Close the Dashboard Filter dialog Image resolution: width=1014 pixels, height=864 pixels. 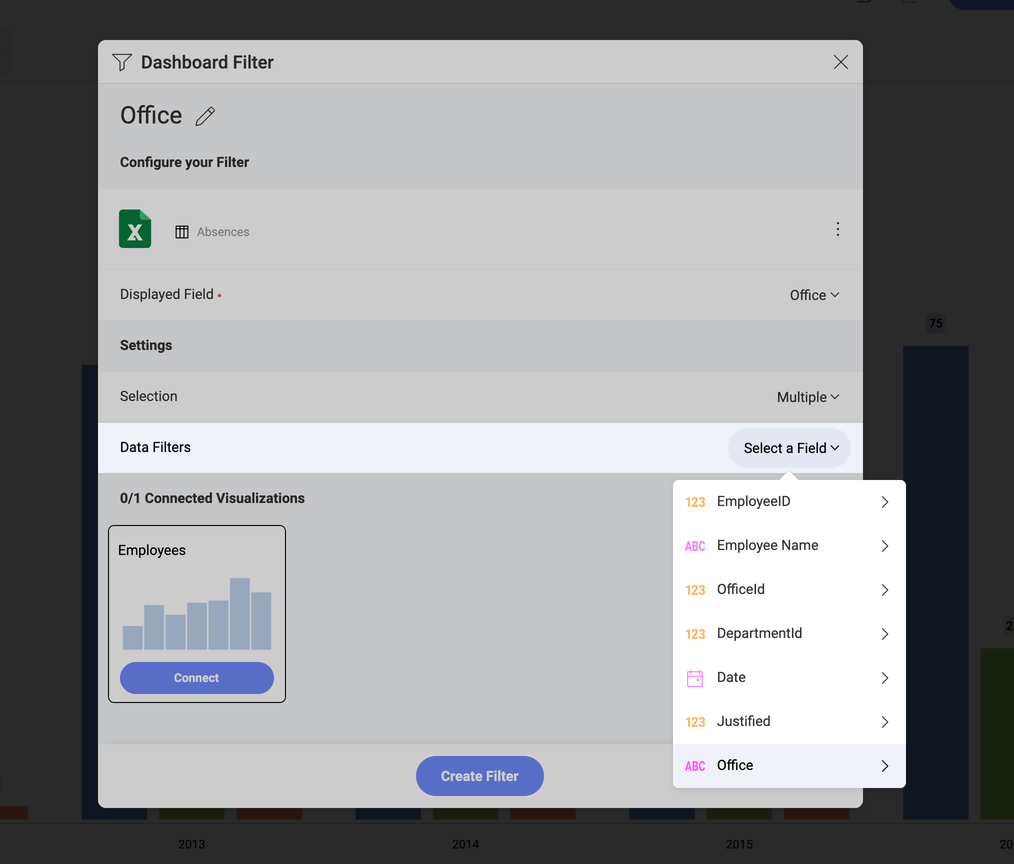tap(841, 62)
